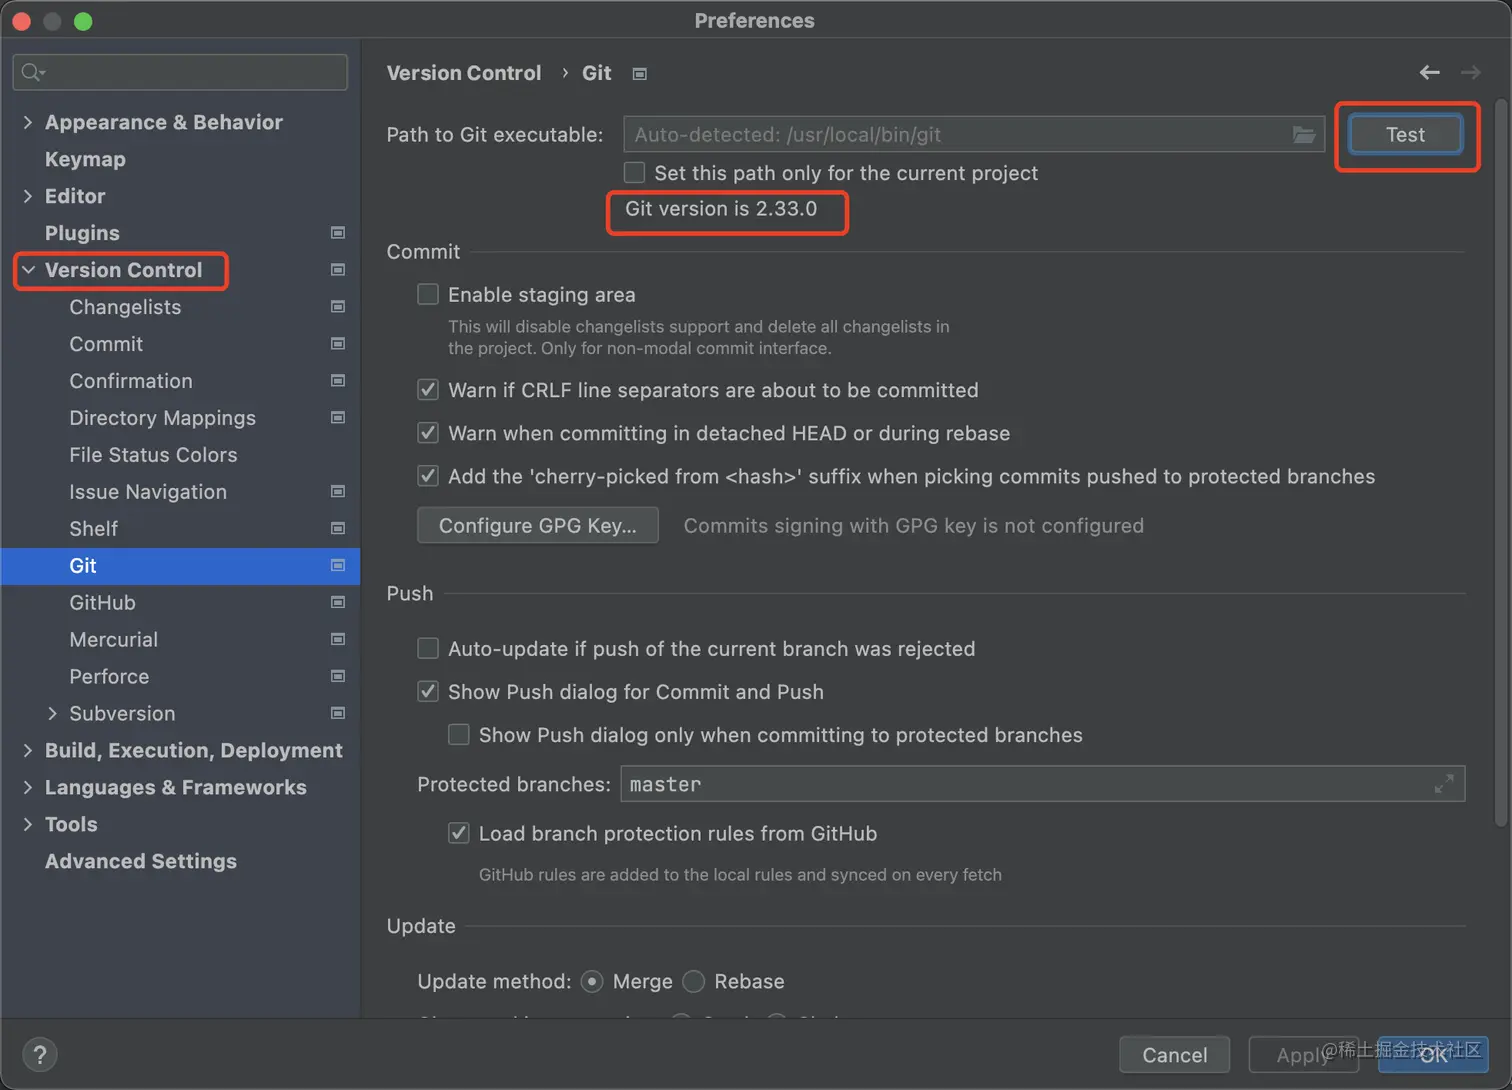Select Merge update method
The height and width of the screenshot is (1090, 1512).
[x=592, y=982]
